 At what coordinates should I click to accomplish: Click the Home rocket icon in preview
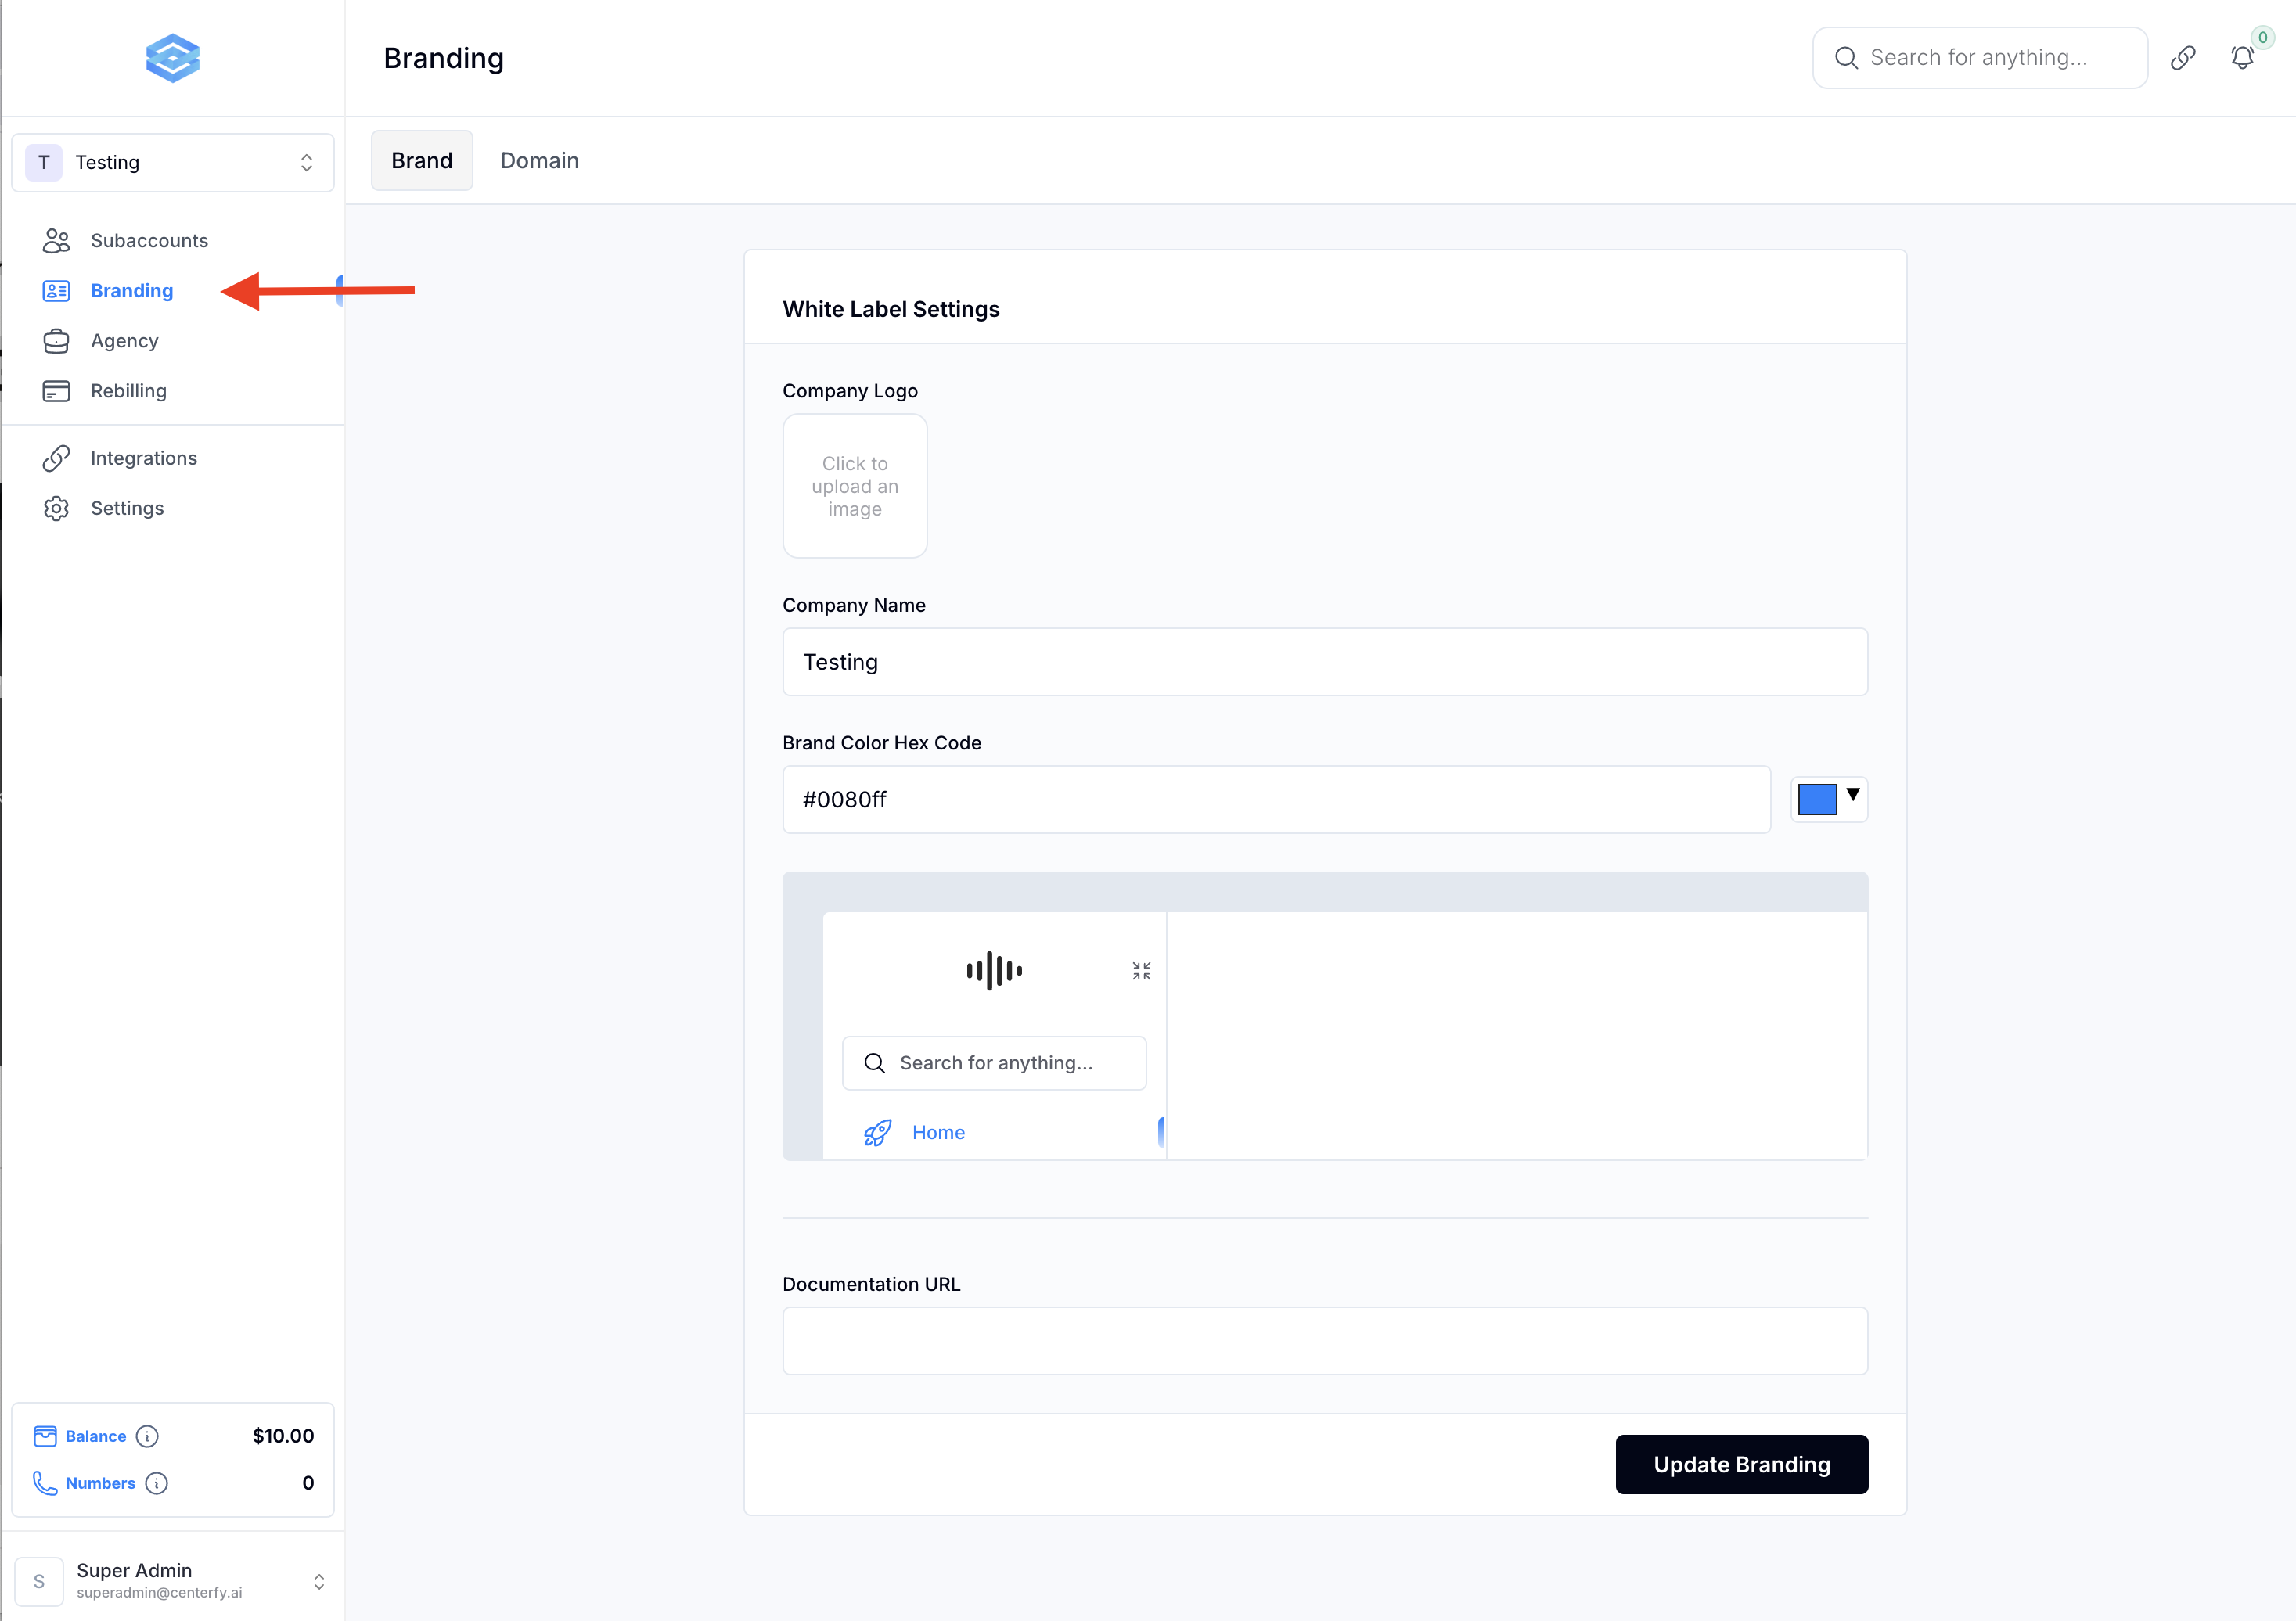877,1133
